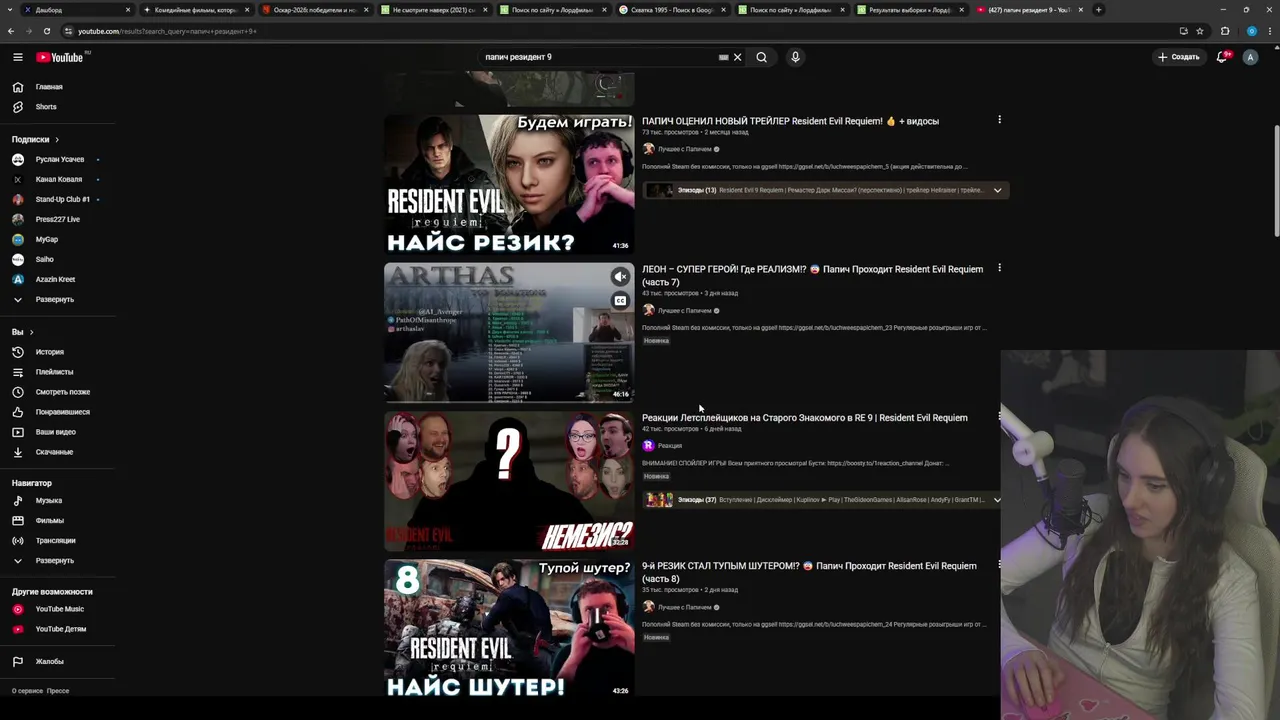The height and width of the screenshot is (720, 1280).
Task: Open notifications bell
Action: [x=1222, y=57]
